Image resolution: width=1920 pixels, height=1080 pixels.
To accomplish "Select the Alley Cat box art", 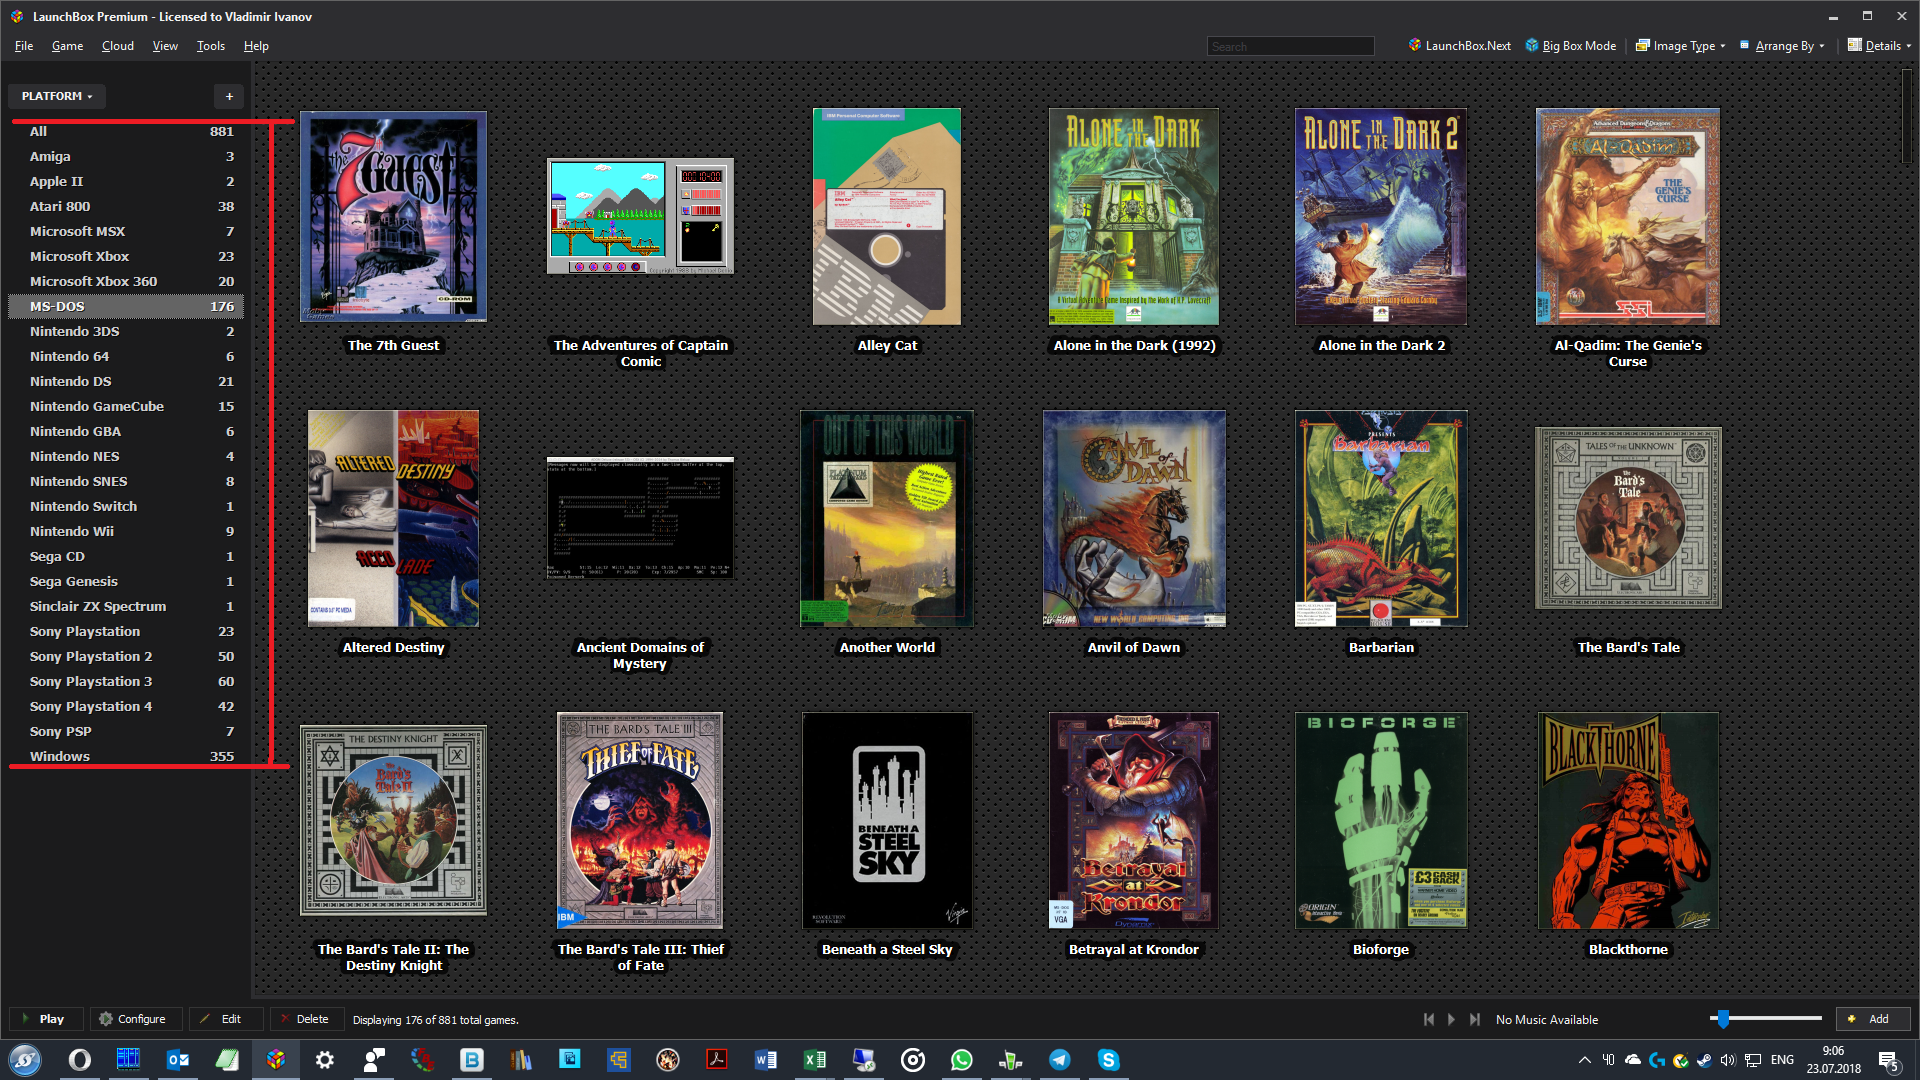I will (x=887, y=216).
